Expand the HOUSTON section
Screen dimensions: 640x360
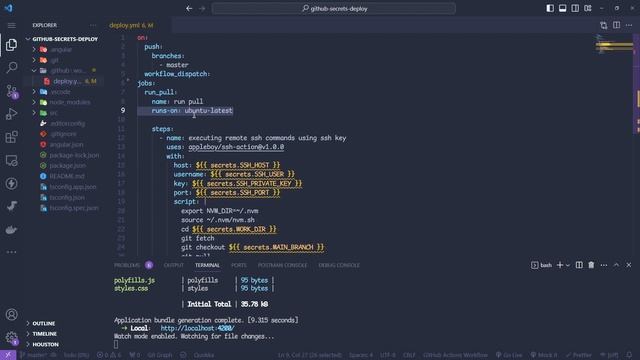click(45, 344)
